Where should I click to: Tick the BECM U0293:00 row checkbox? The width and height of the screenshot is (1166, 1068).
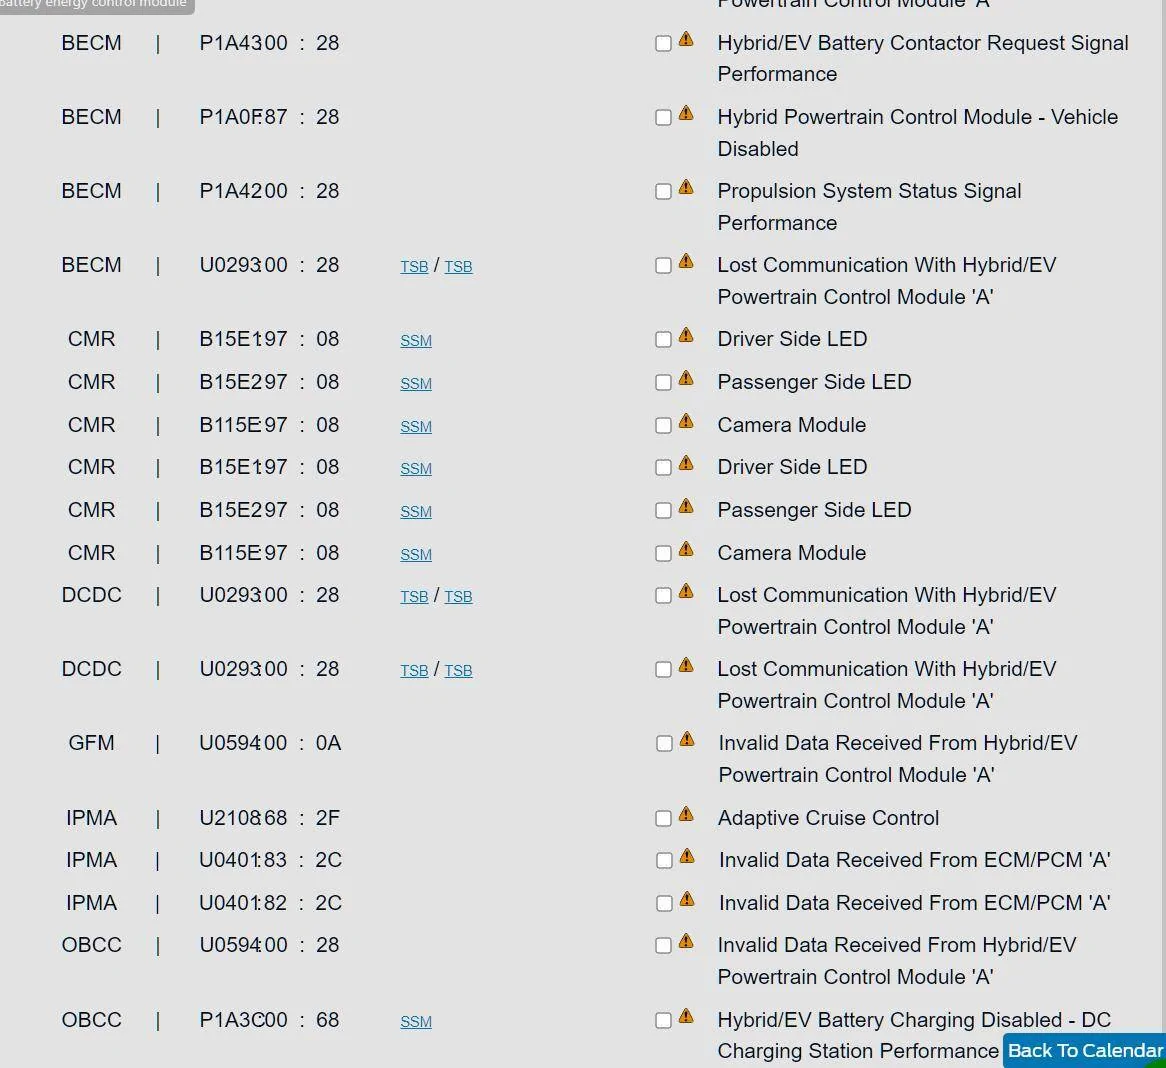663,266
